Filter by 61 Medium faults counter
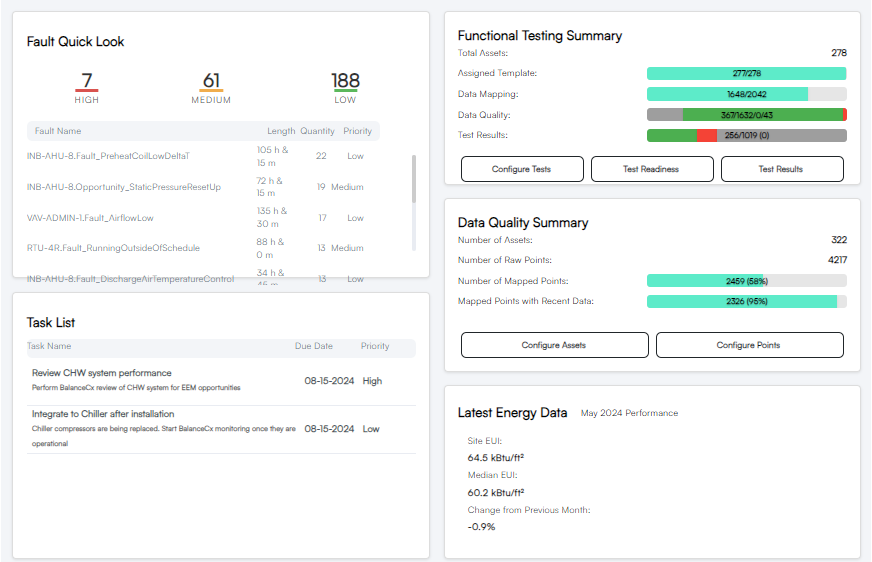This screenshot has width=872, height=562. pos(211,86)
